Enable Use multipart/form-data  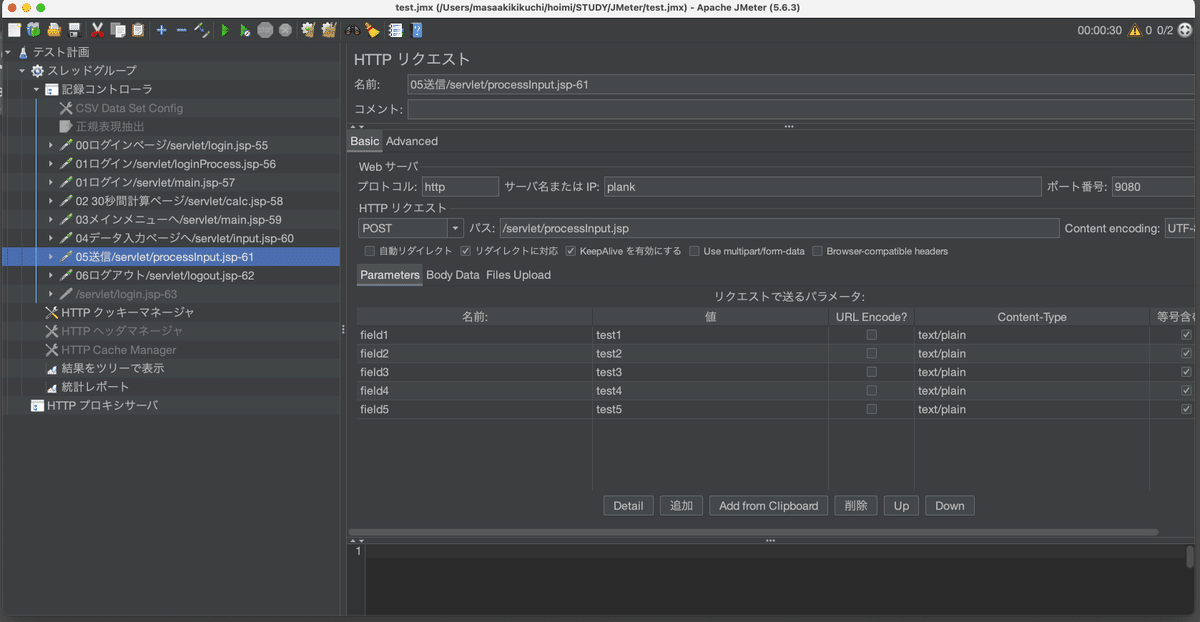tap(695, 251)
